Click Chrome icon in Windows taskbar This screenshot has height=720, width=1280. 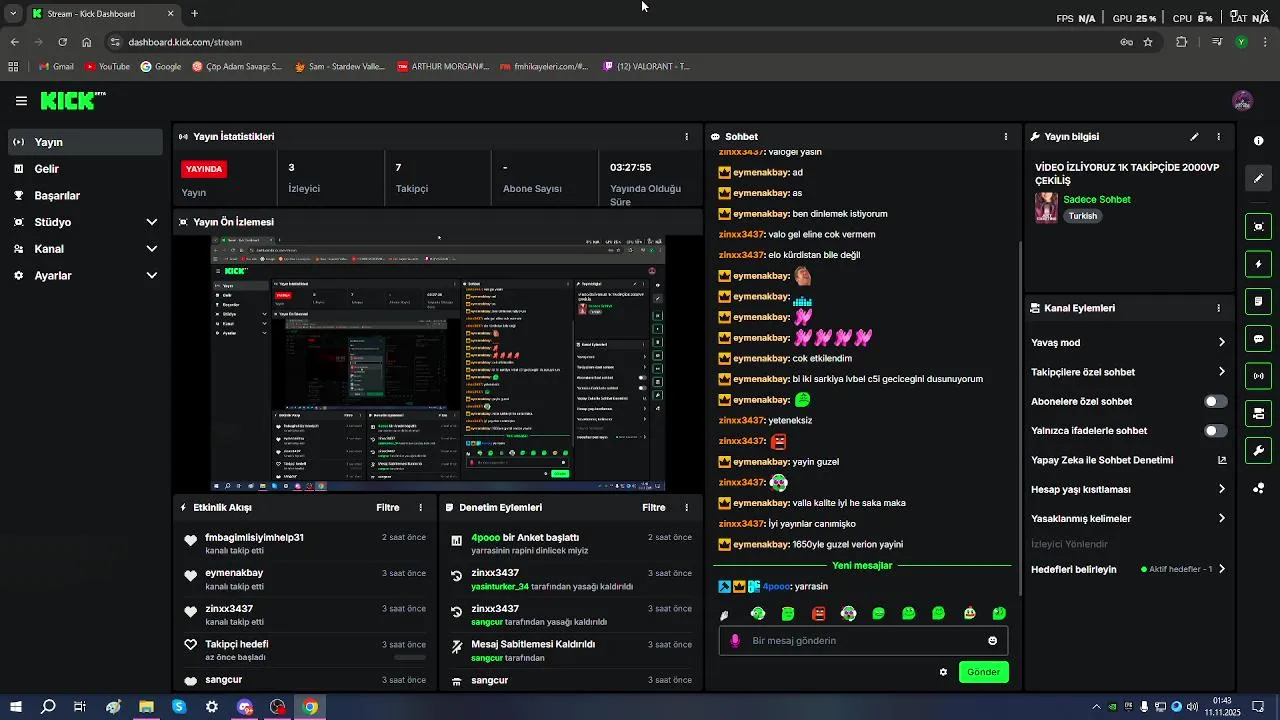(x=310, y=707)
